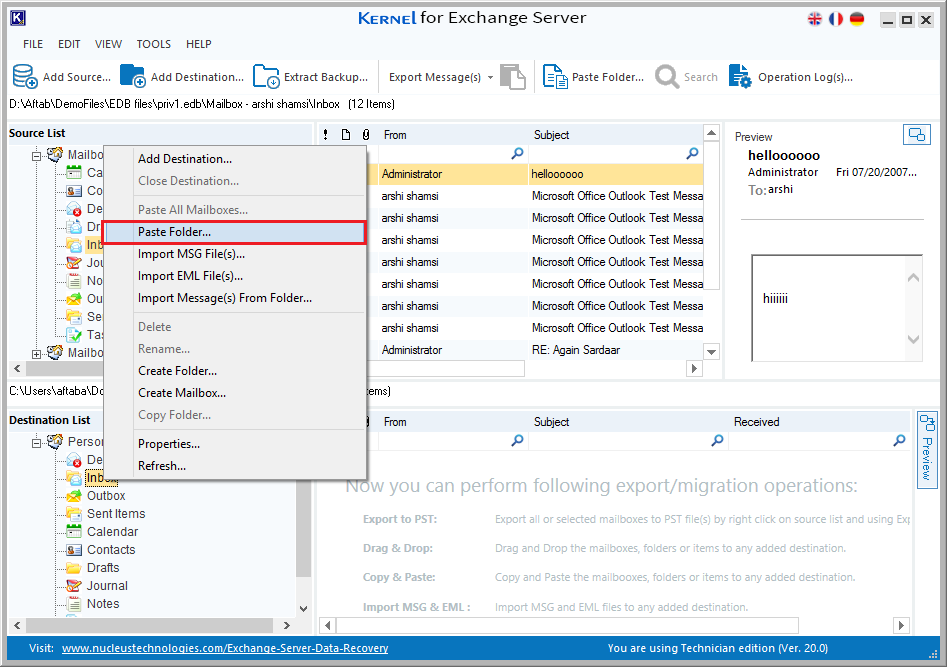Click the destination Received filter search icon

tap(899, 440)
